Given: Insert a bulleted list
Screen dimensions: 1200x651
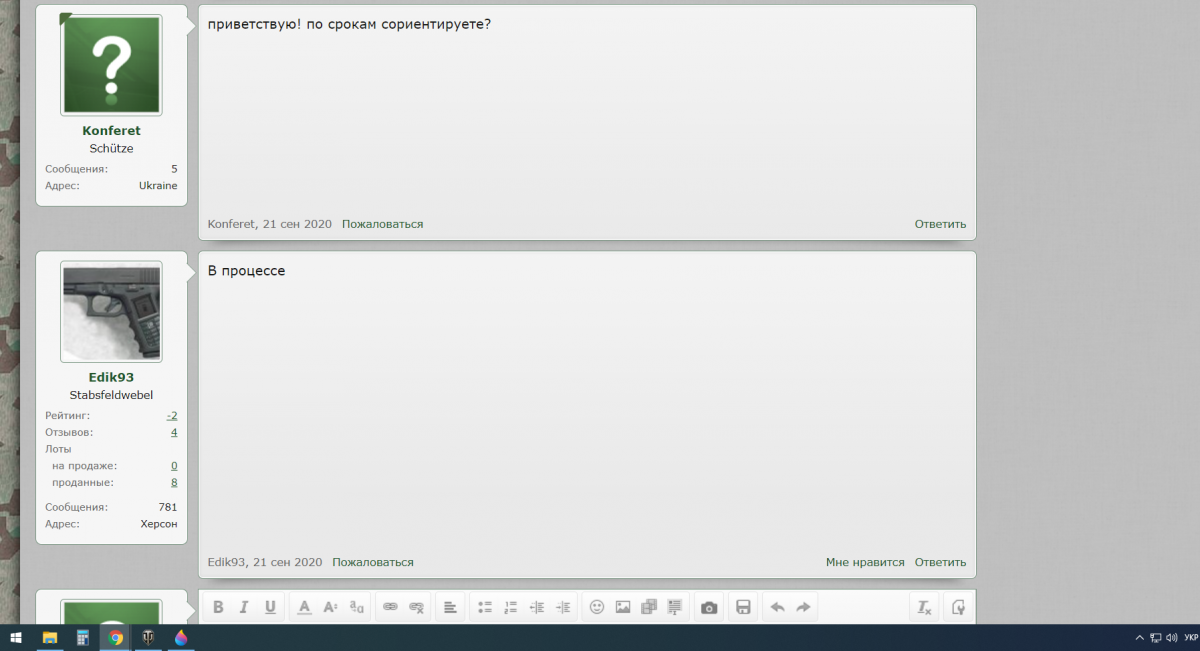Looking at the screenshot, I should pos(485,607).
